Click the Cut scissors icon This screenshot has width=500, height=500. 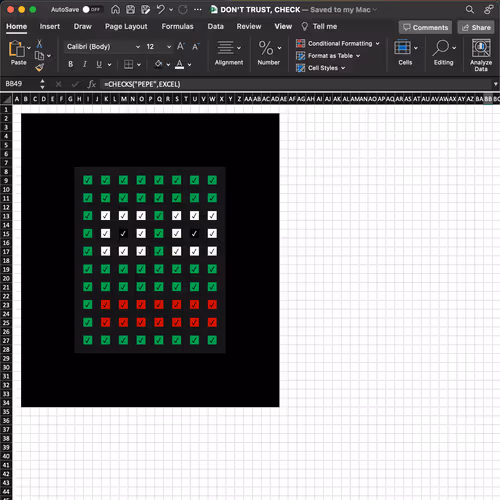point(39,44)
